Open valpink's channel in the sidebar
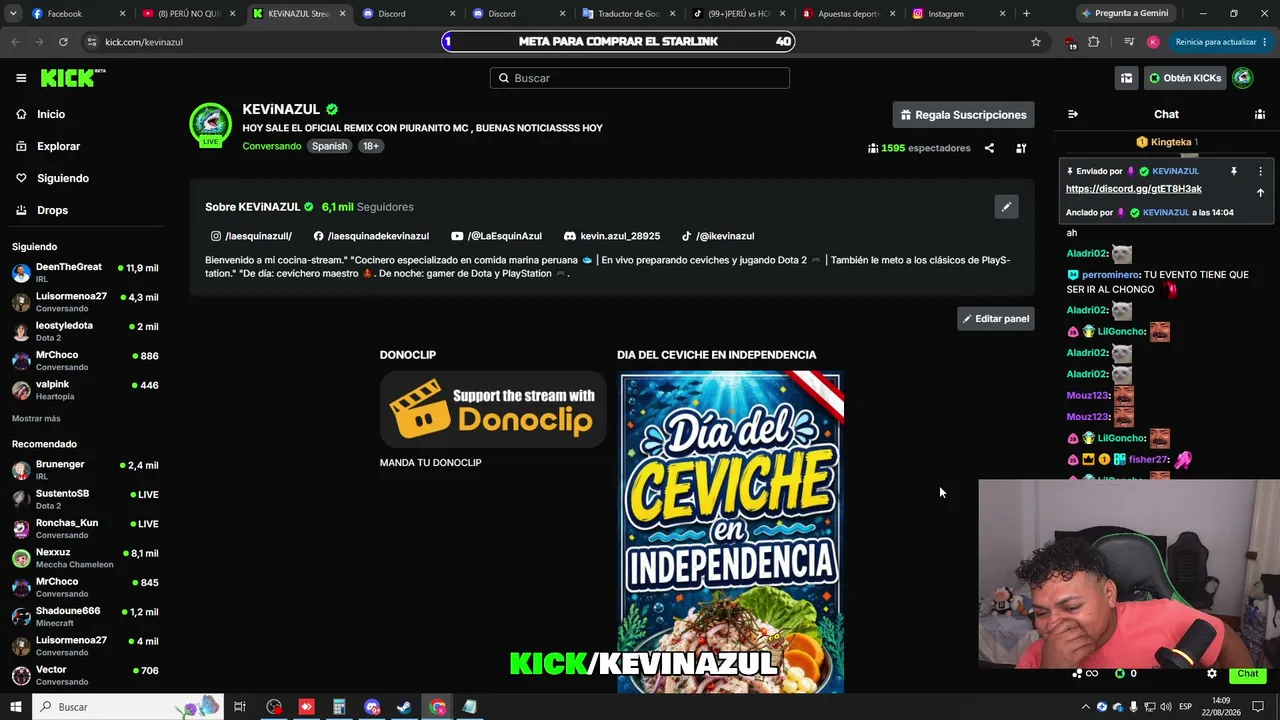Image resolution: width=1280 pixels, height=720 pixels. [85, 390]
